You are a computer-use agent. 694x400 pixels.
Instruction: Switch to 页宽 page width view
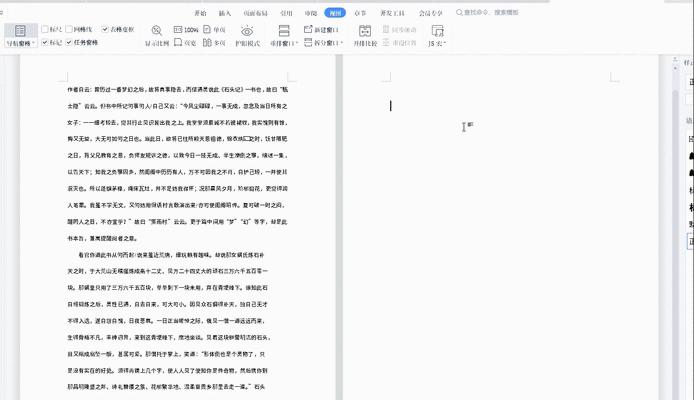[x=185, y=43]
